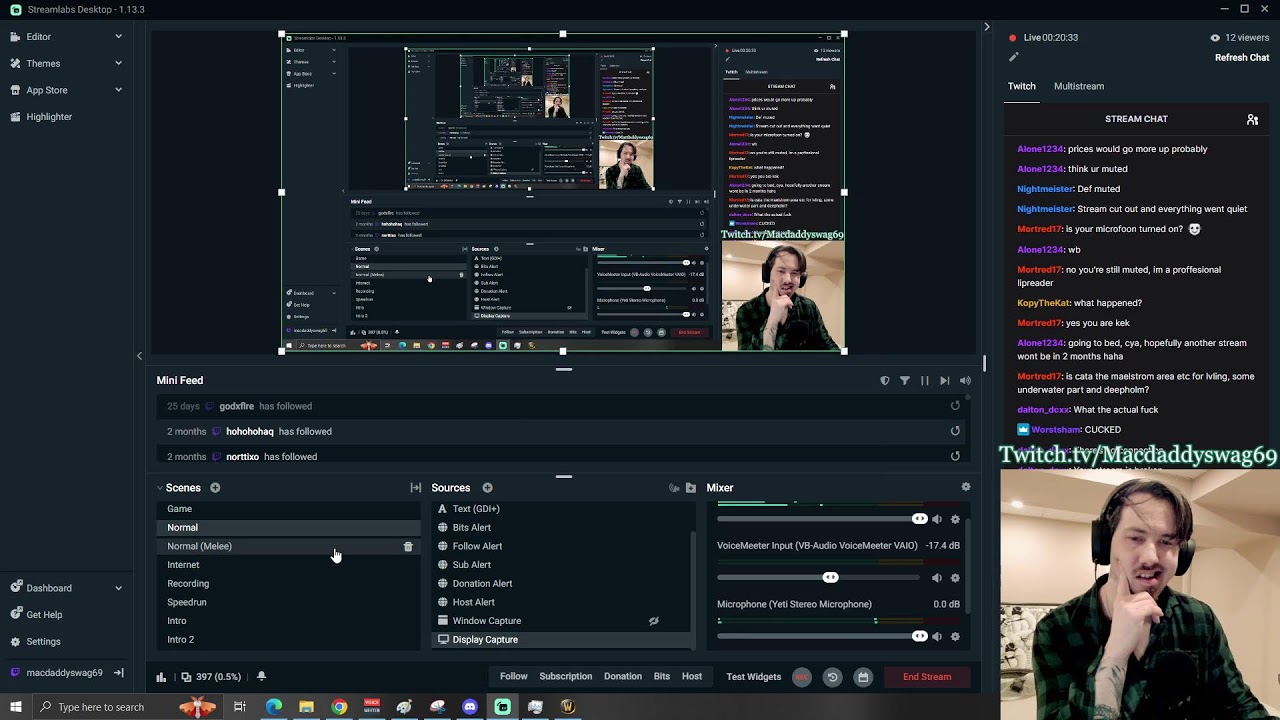The height and width of the screenshot is (720, 1280).
Task: Switch to the Twitch chat tab
Action: (x=1021, y=86)
